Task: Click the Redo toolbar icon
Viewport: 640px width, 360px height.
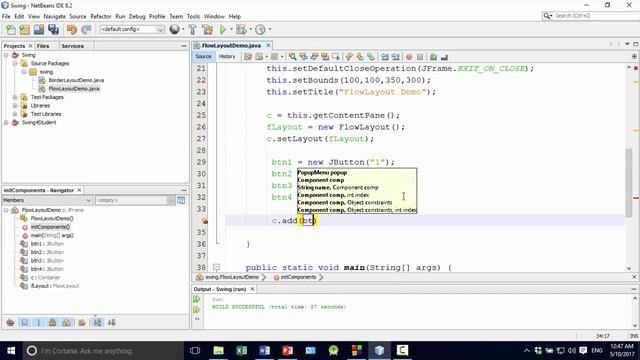Action: click(86, 29)
